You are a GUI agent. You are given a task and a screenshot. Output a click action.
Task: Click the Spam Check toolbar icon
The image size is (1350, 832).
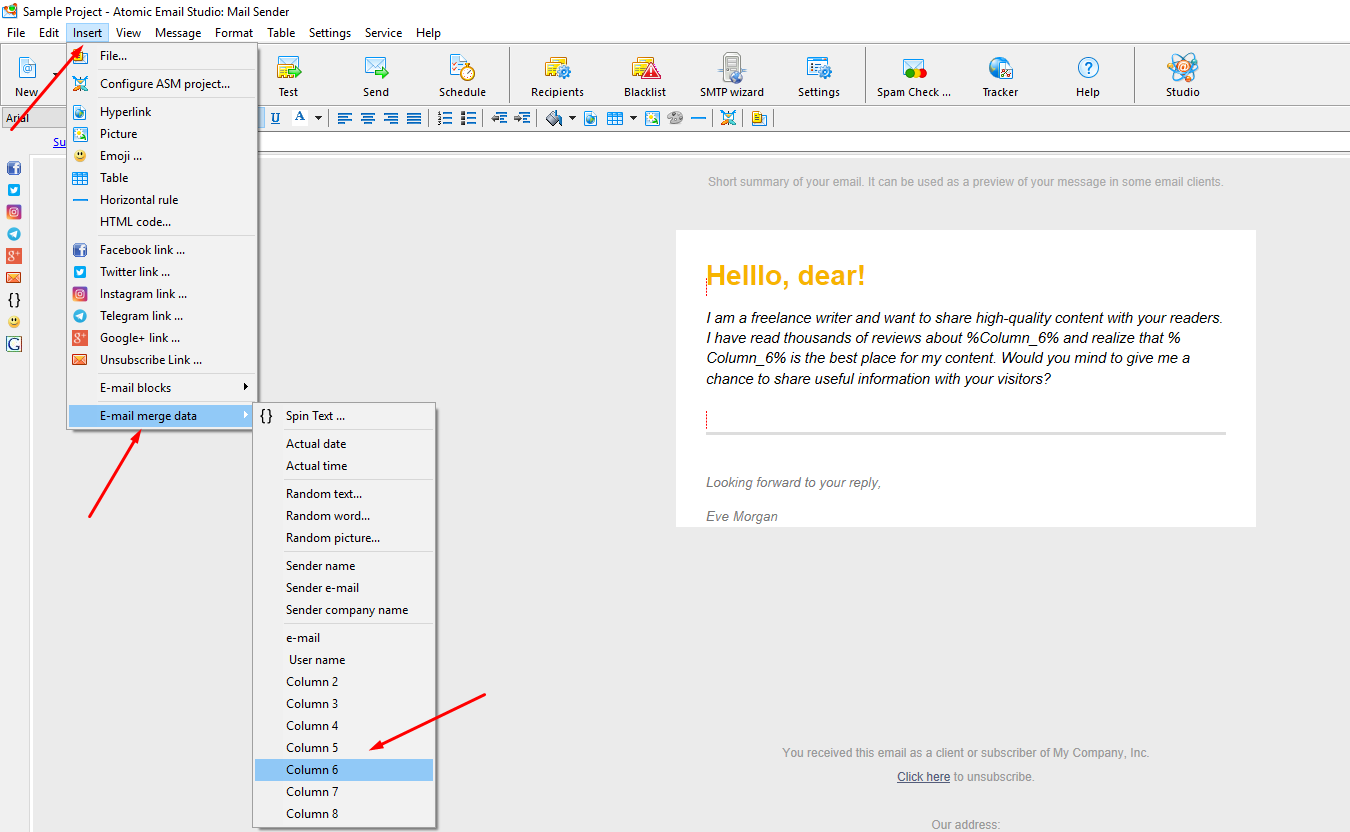(x=913, y=76)
